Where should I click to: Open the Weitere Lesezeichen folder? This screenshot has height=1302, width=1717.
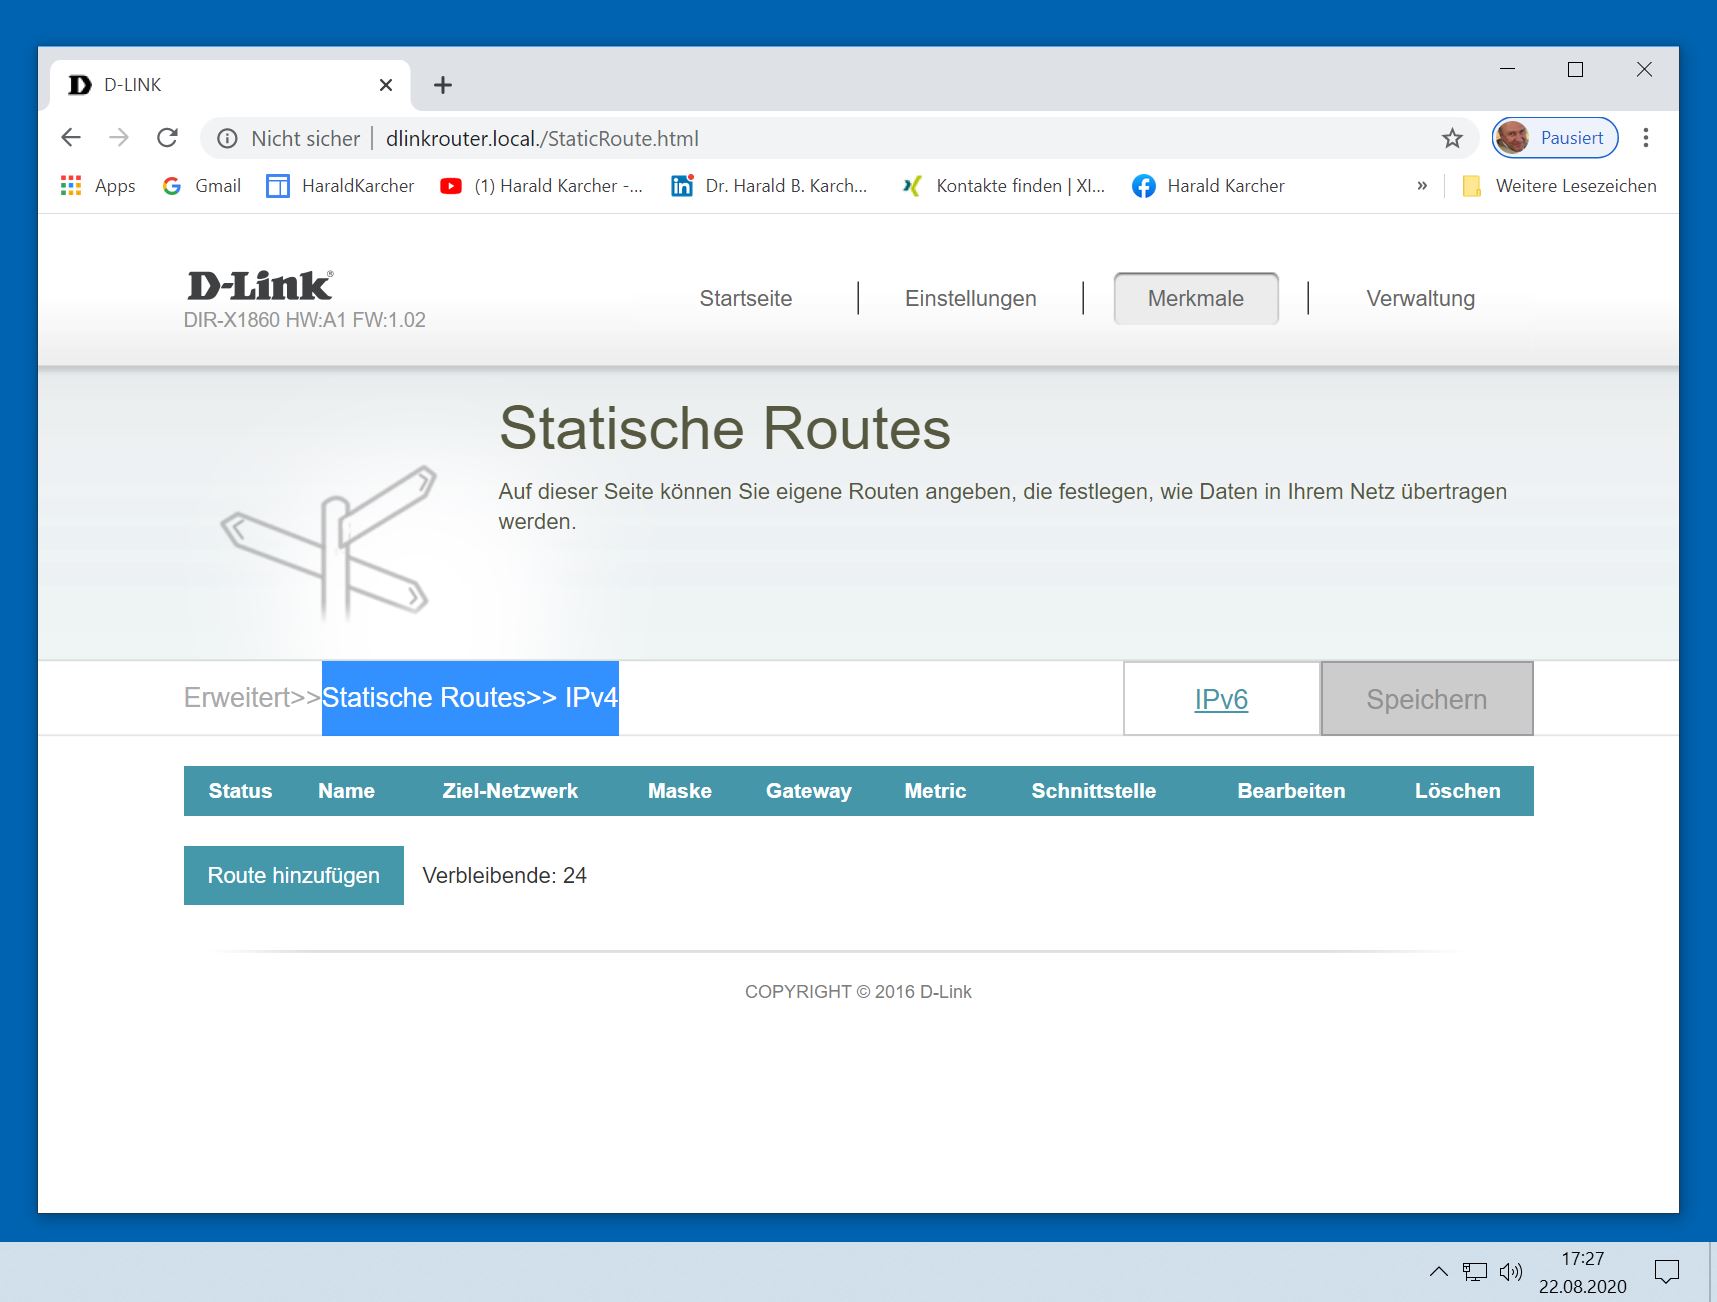(x=1559, y=186)
